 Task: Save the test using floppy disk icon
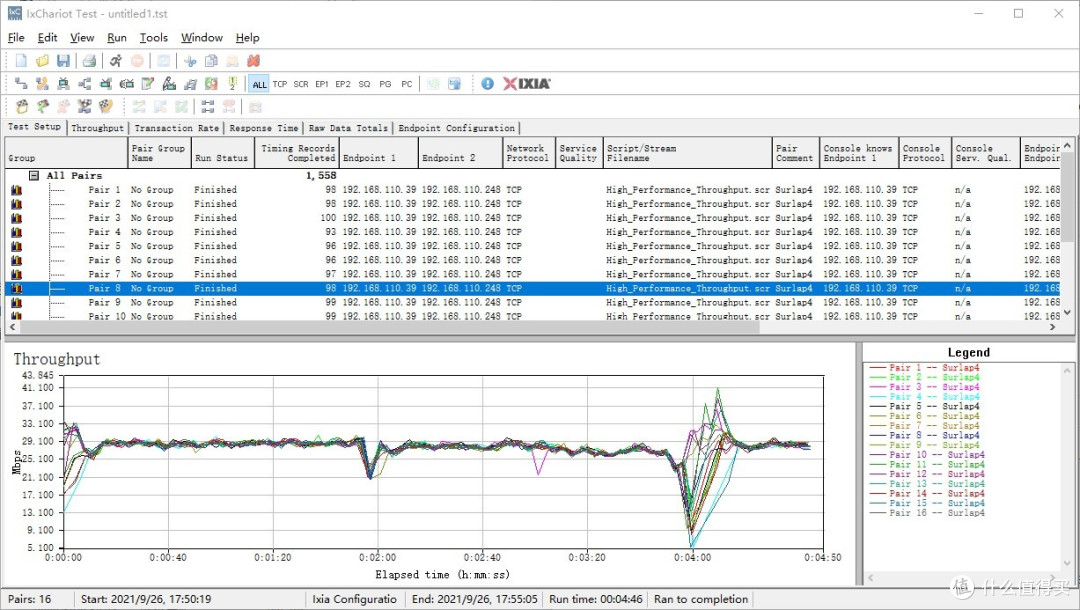pos(63,61)
